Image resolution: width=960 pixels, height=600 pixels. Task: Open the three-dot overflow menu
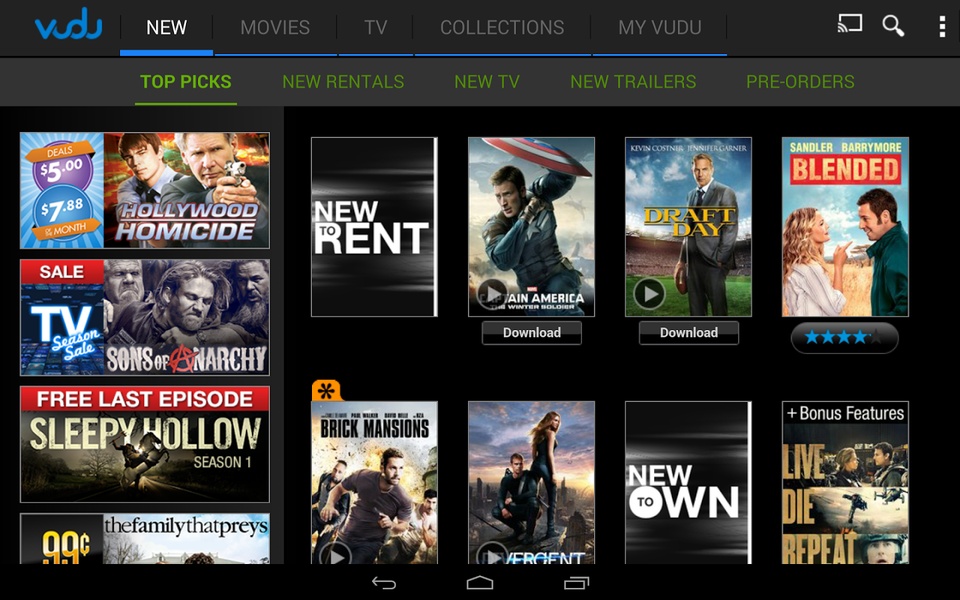941,27
